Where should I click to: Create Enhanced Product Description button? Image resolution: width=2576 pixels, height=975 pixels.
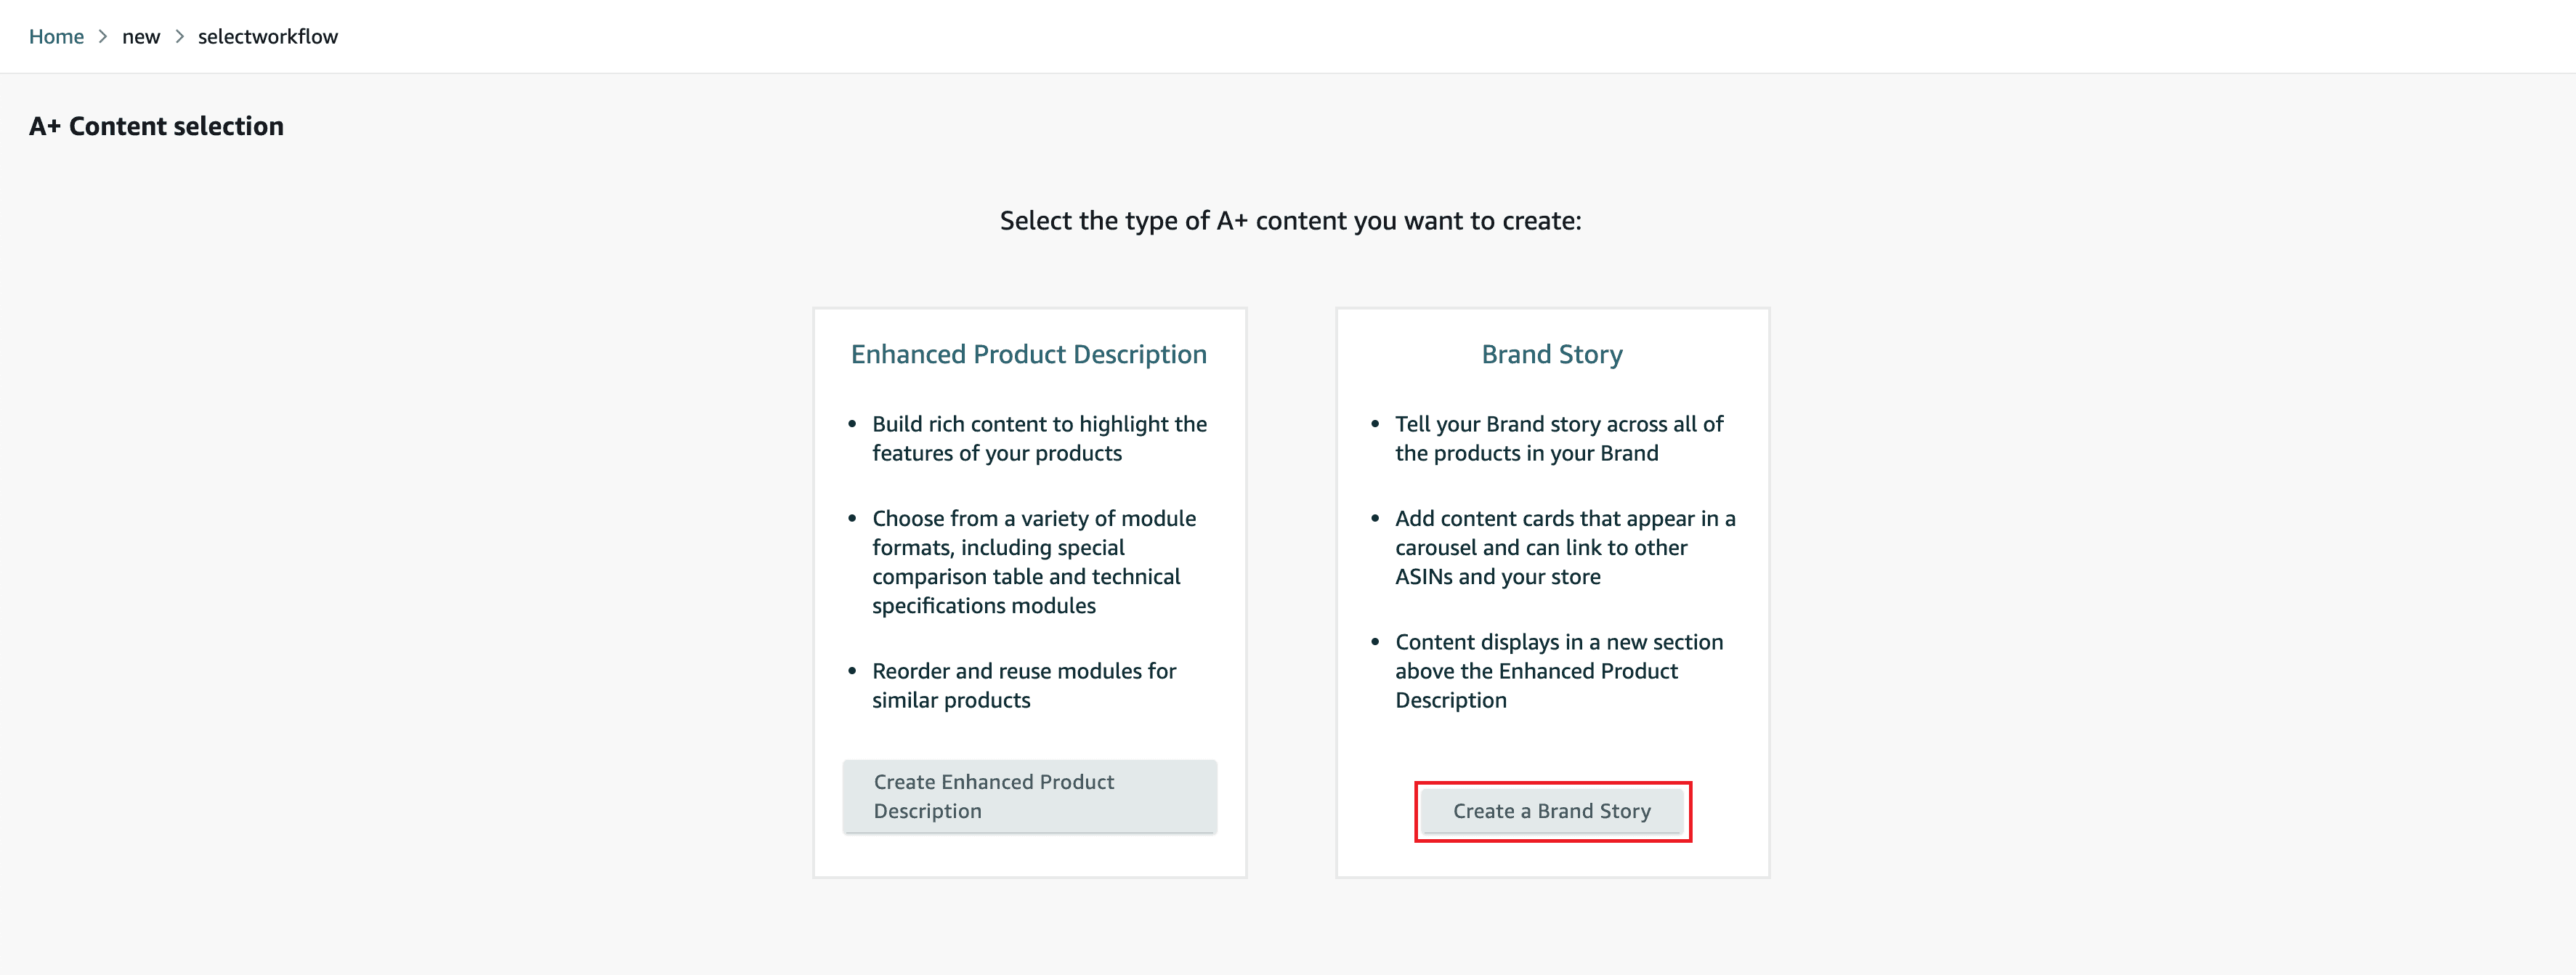click(x=1029, y=796)
